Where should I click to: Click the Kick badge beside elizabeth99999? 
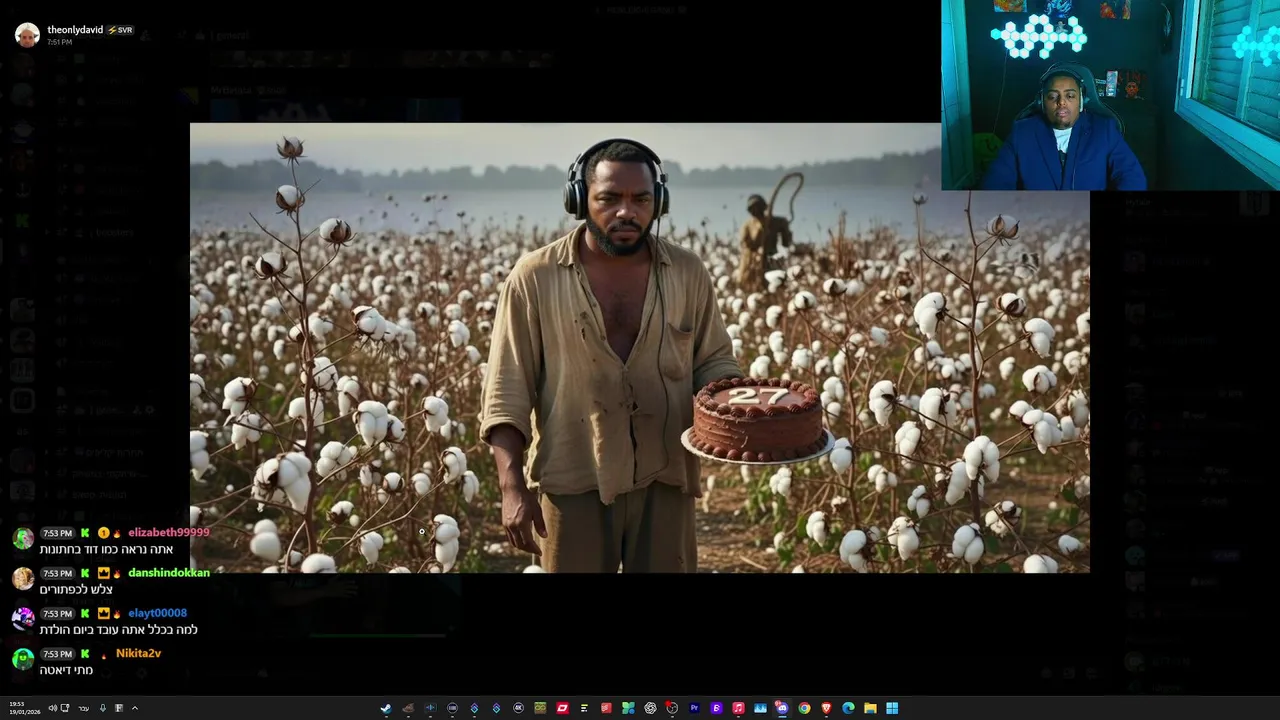point(85,533)
